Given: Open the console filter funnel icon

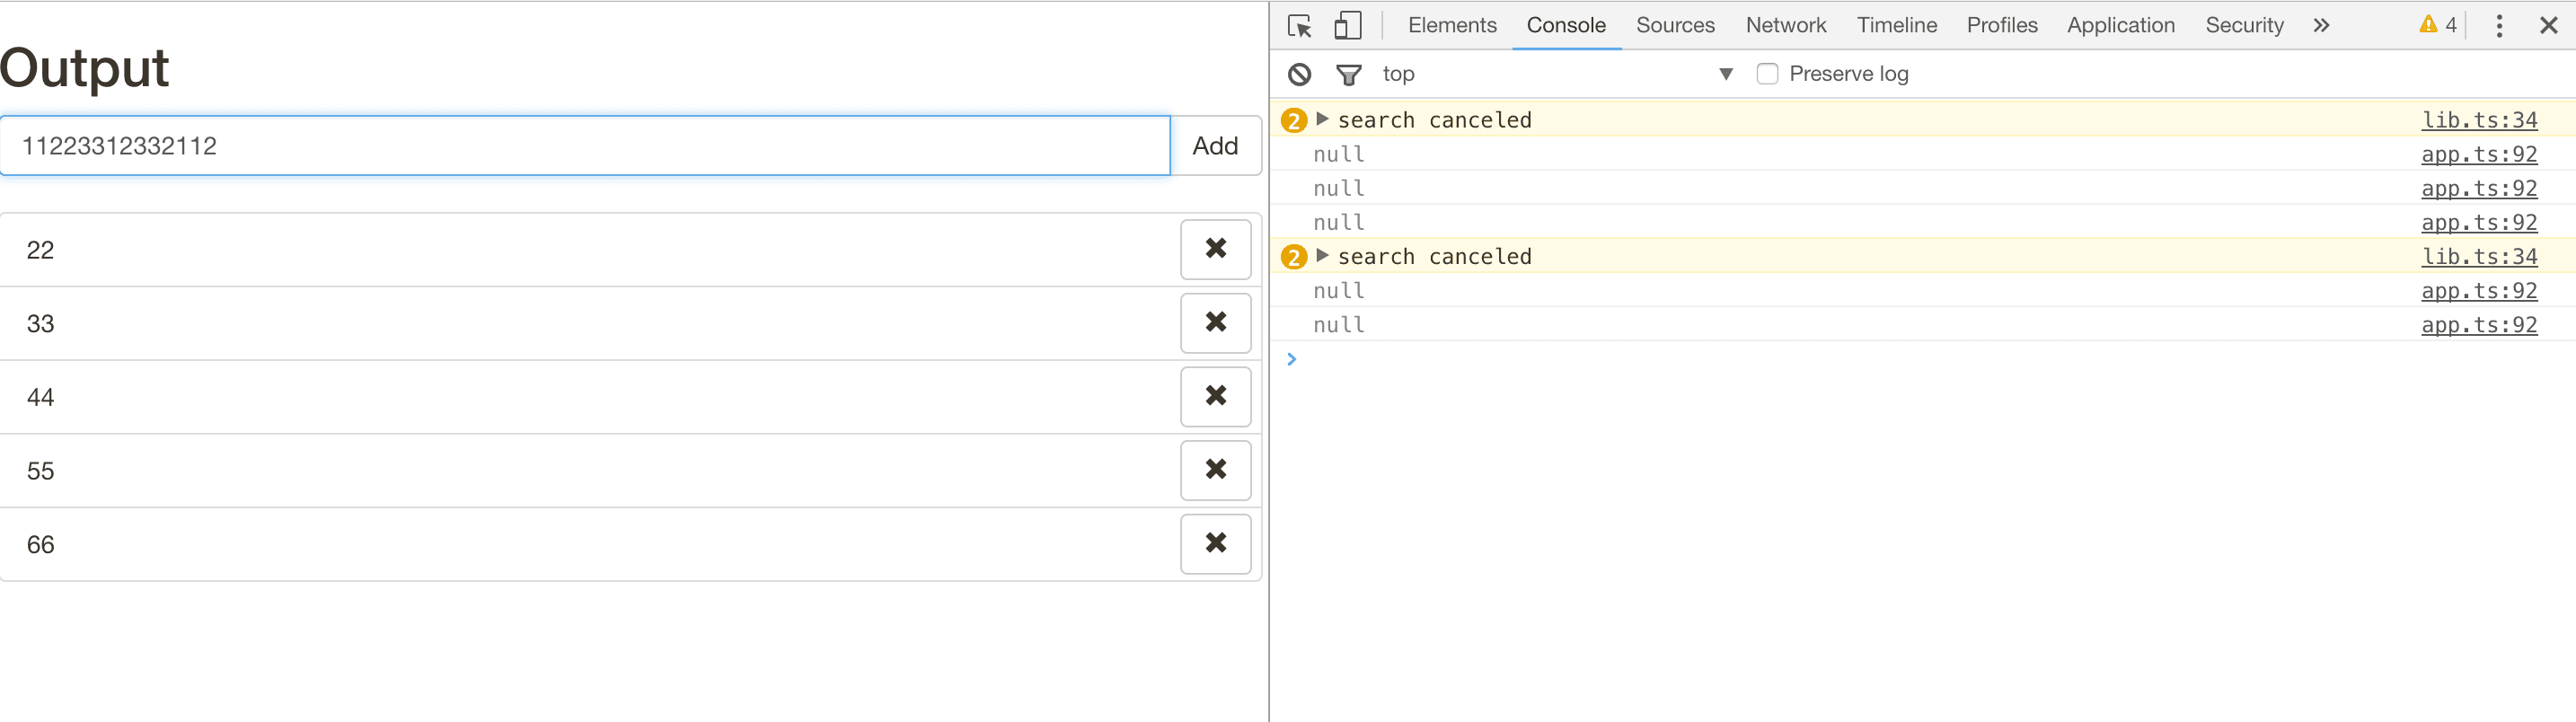Looking at the screenshot, I should coord(1348,74).
